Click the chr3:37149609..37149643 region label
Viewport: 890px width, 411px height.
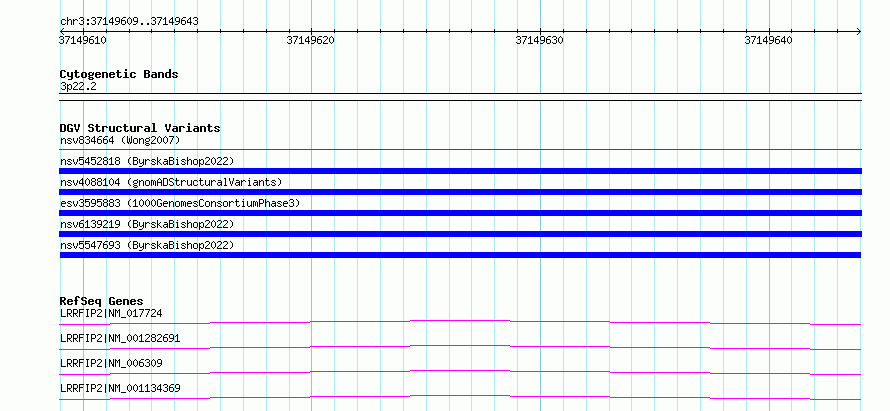129,22
